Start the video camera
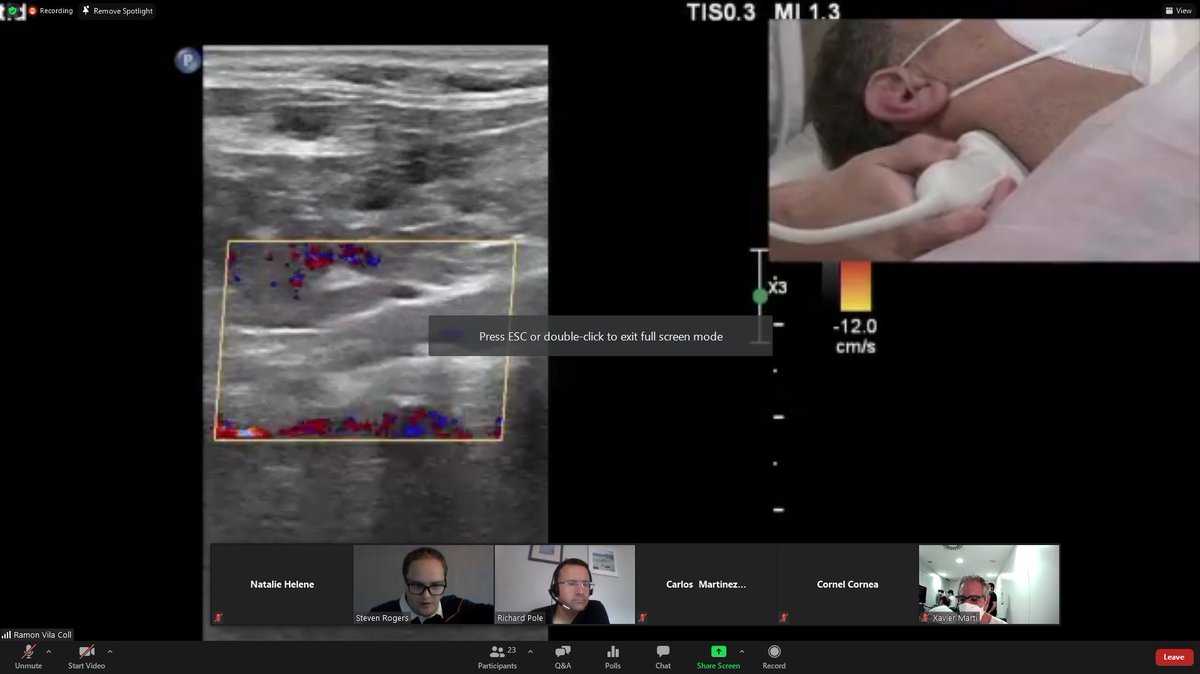The height and width of the screenshot is (674, 1200). pos(86,656)
